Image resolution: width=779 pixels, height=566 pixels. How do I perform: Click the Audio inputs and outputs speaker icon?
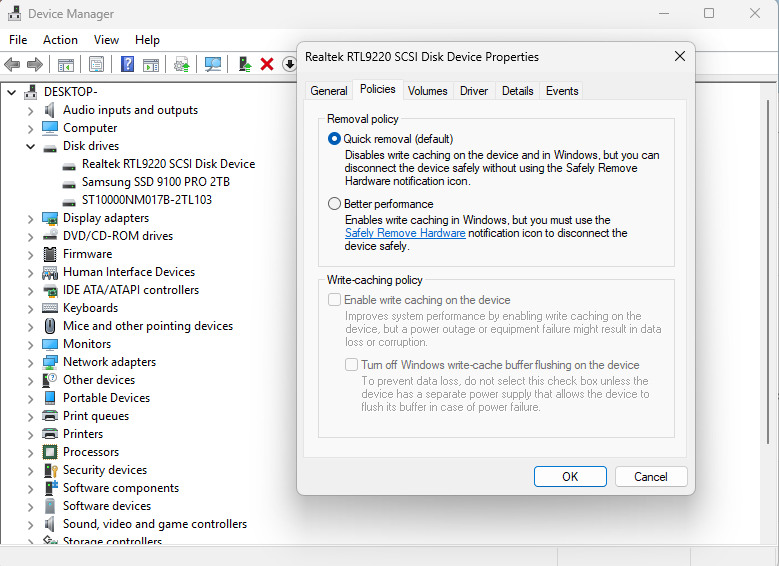(49, 110)
